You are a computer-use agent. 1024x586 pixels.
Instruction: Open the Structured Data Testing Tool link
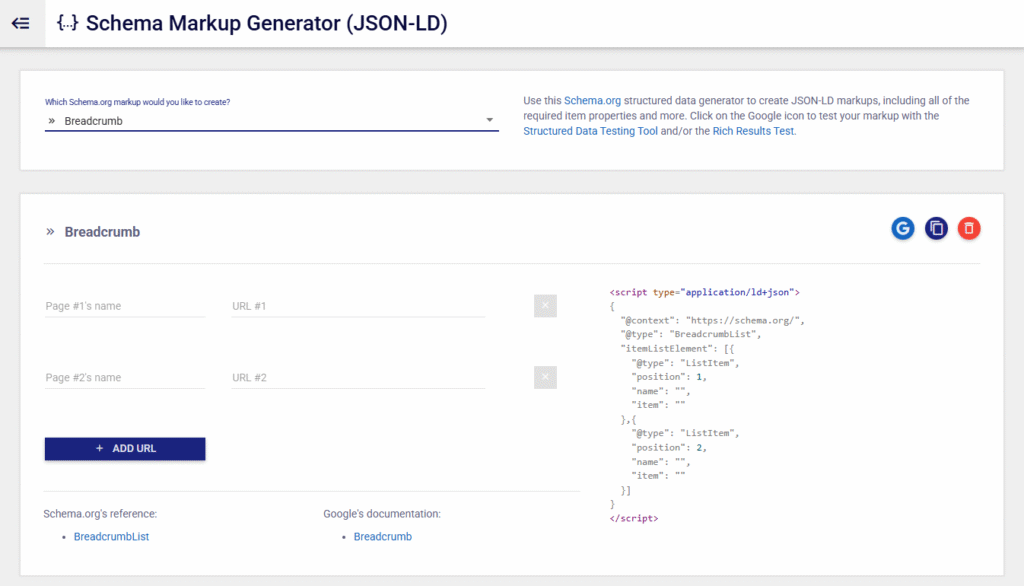click(x=590, y=131)
